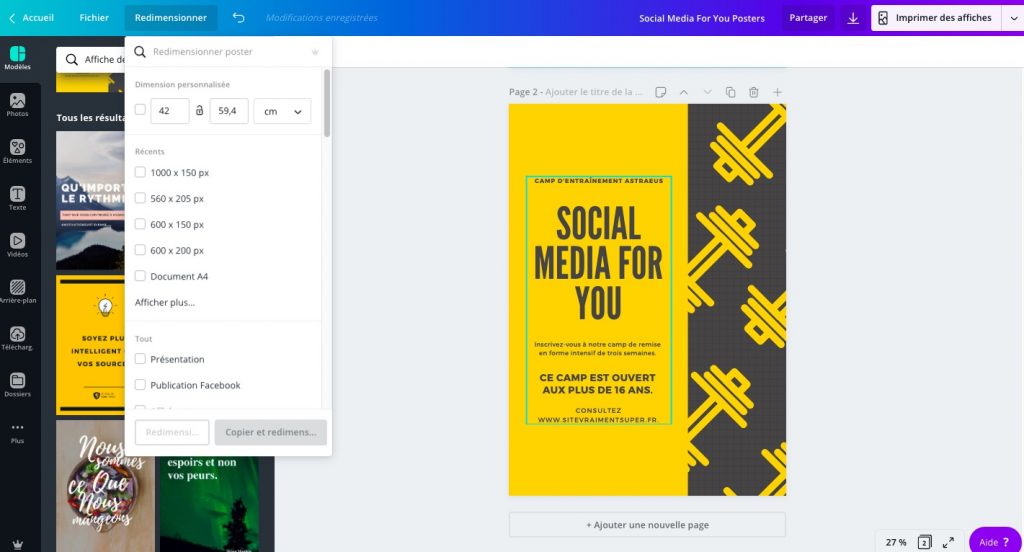
Task: Open the 27 % zoom control
Action: (895, 542)
